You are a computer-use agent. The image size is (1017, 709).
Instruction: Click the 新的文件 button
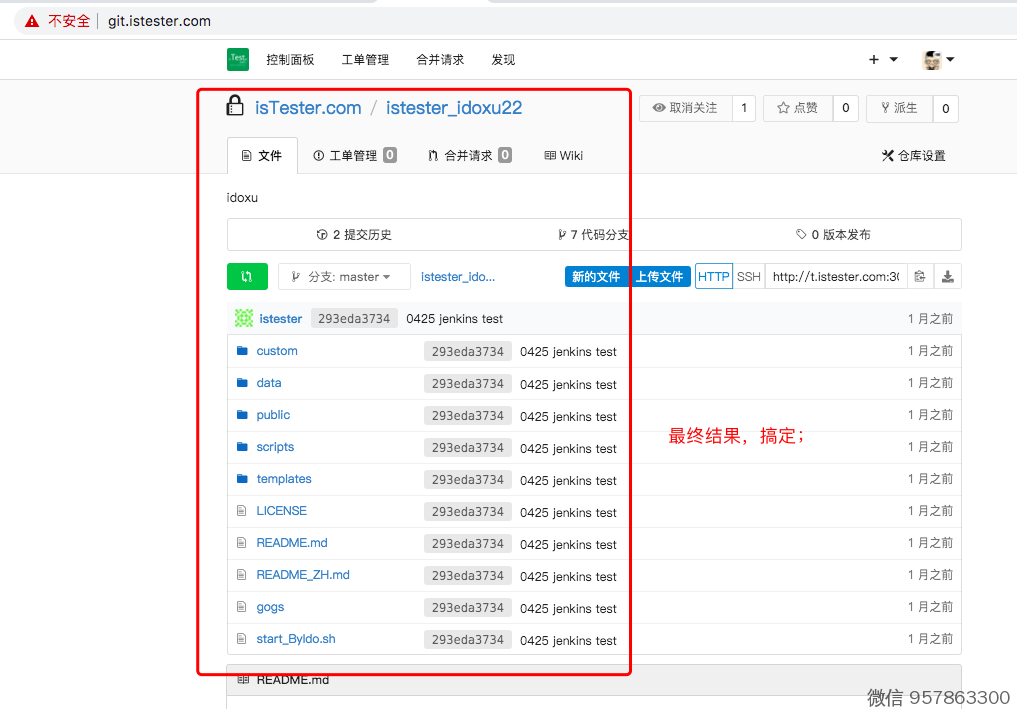(x=596, y=277)
